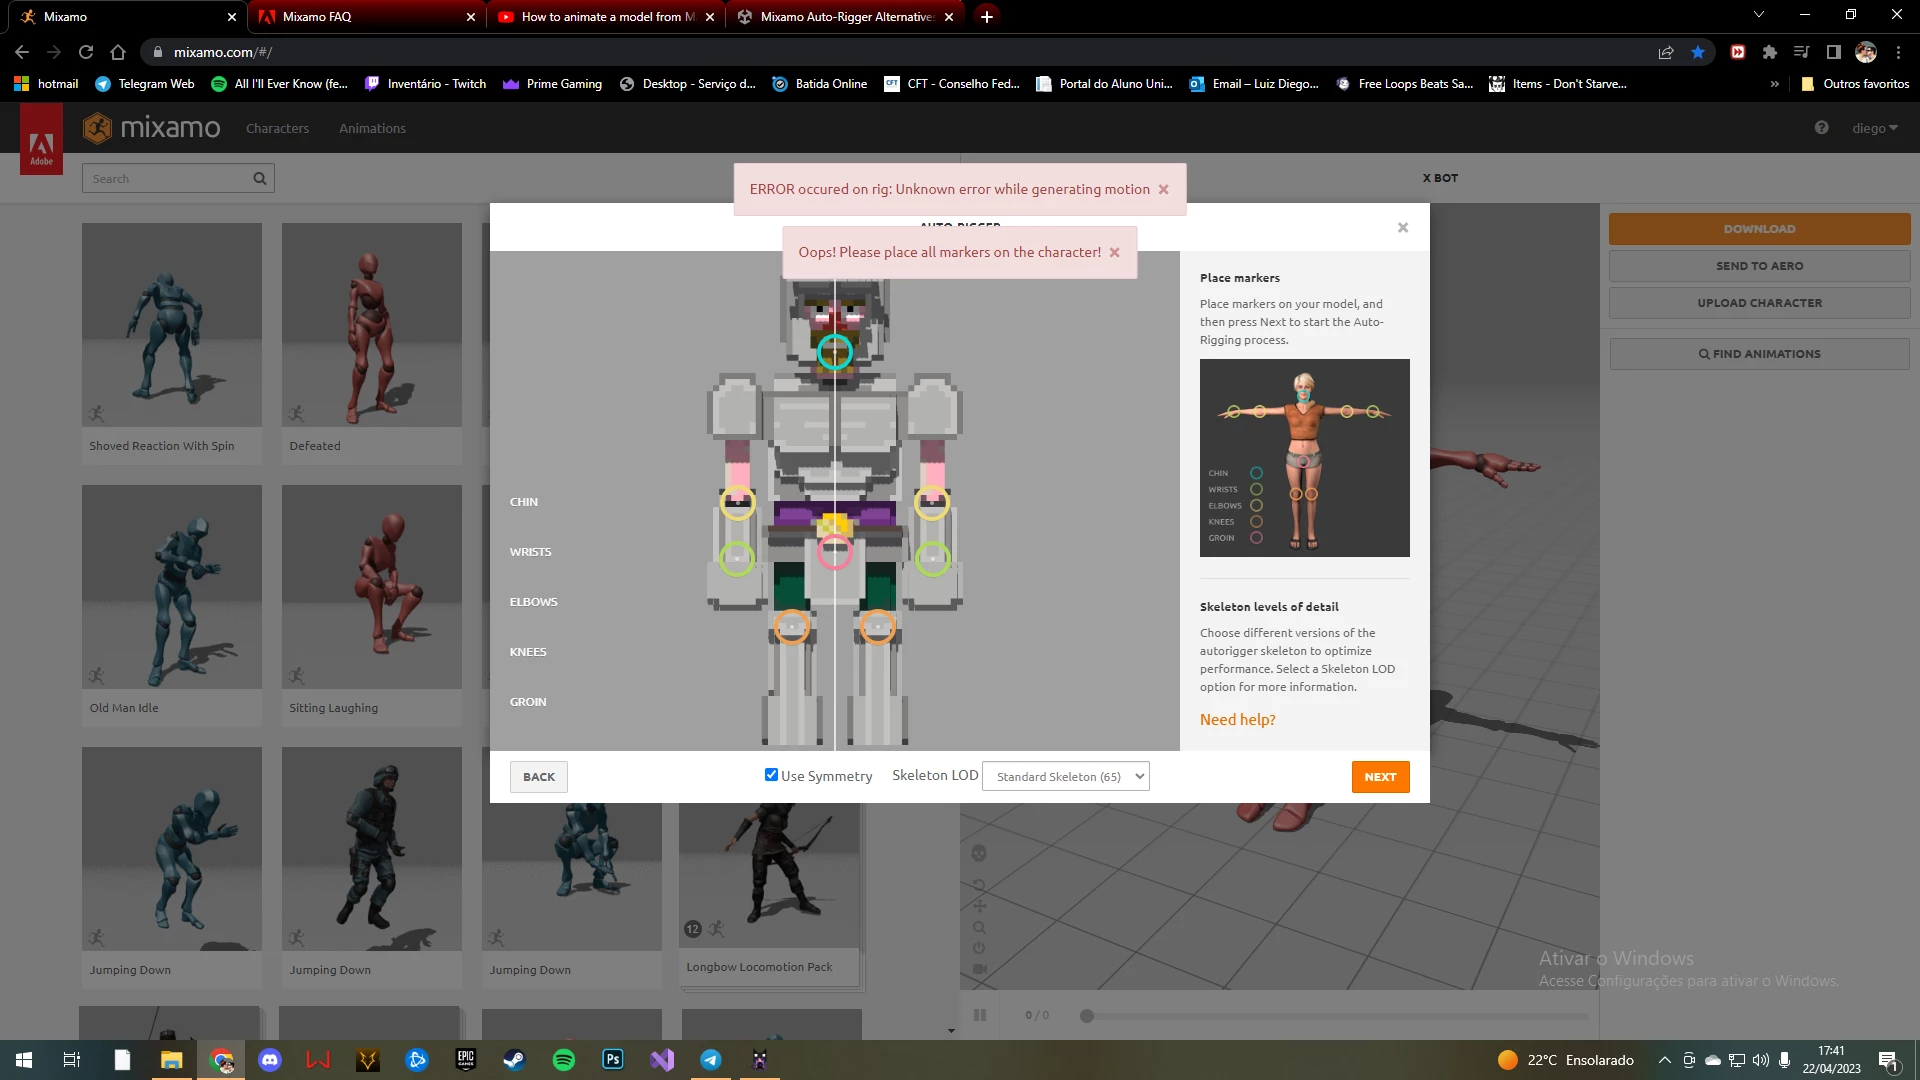1920x1080 pixels.
Task: Toggle the Use Symmetry checkbox
Action: click(771, 775)
